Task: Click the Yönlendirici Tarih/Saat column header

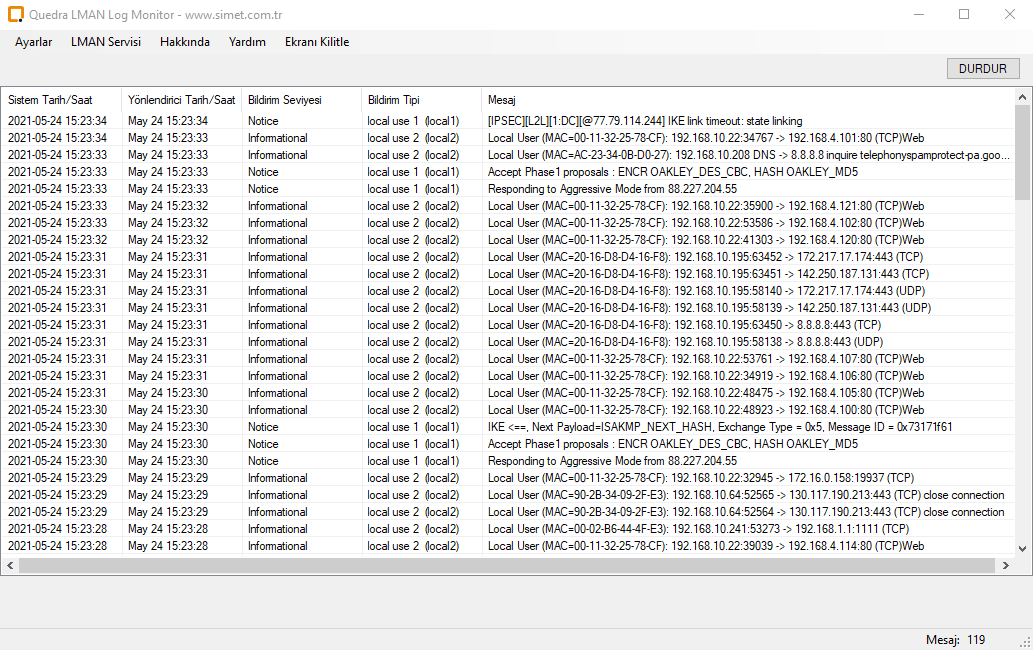Action: (182, 100)
